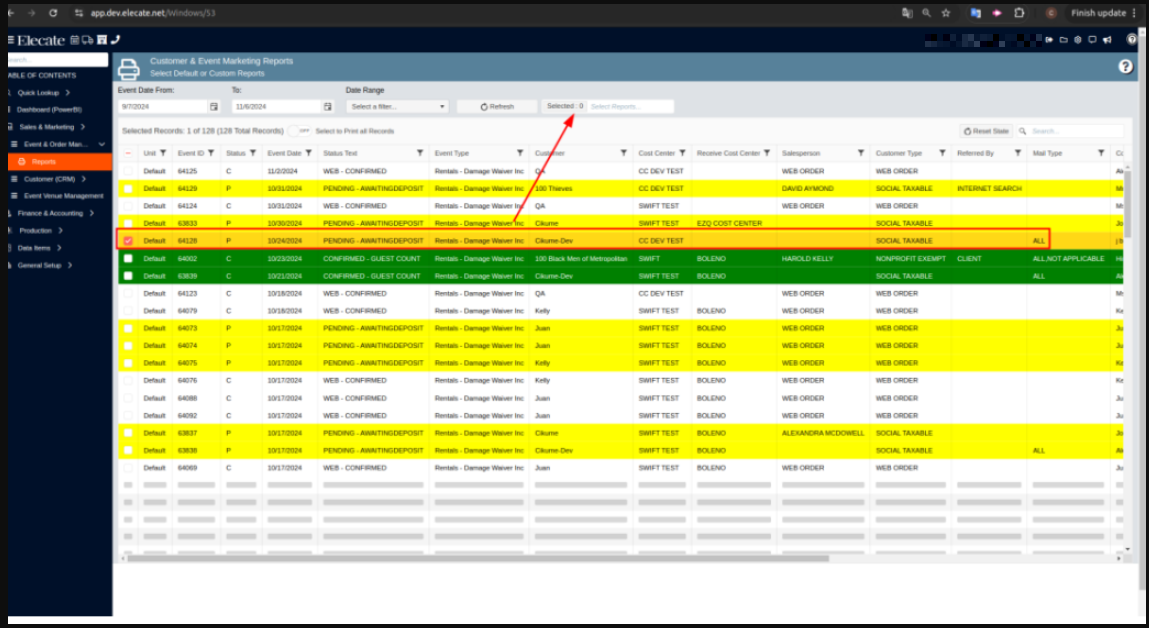Collapse the Event & Order Management section
This screenshot has height=628, width=1149.
(102, 144)
